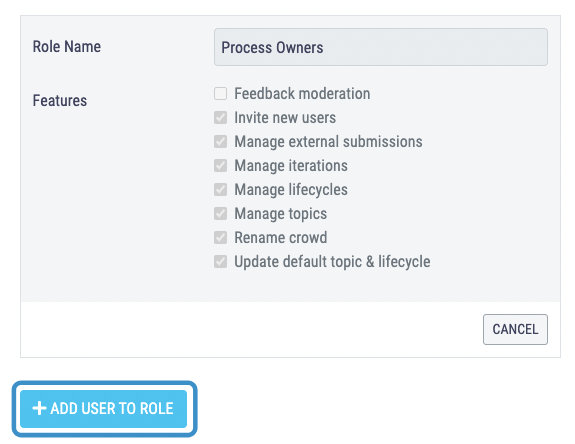Click the Add User to Role button text
Image resolution: width=575 pixels, height=444 pixels.
112,408
